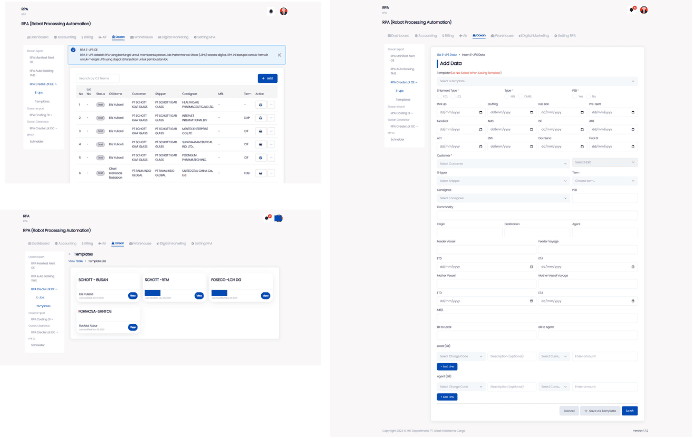Open more options menu for table row 4

pos(271,145)
